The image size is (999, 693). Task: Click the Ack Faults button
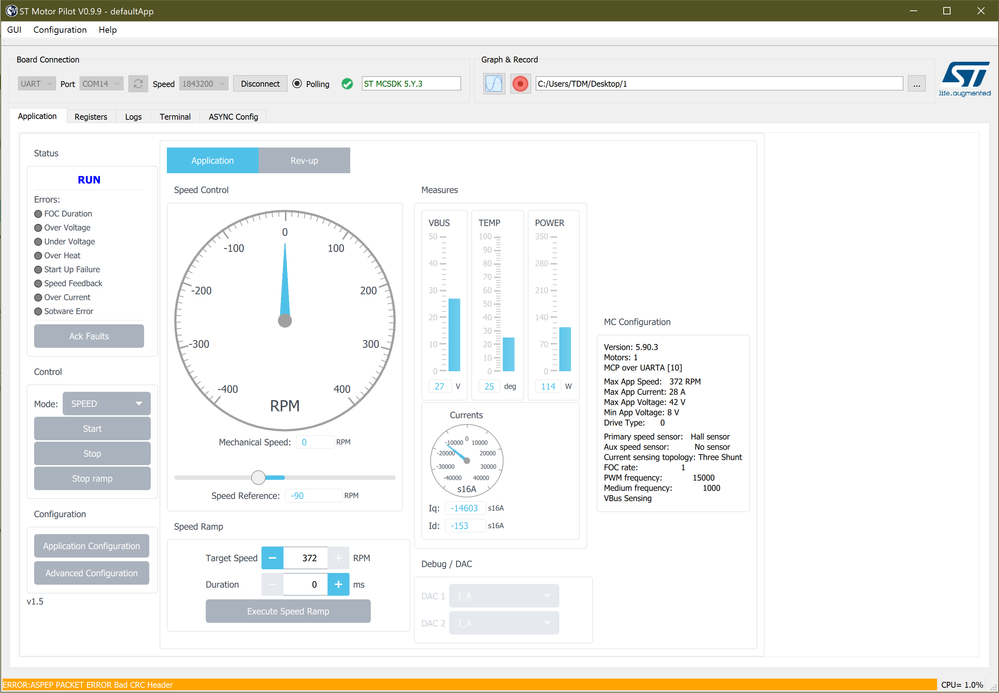coord(89,336)
